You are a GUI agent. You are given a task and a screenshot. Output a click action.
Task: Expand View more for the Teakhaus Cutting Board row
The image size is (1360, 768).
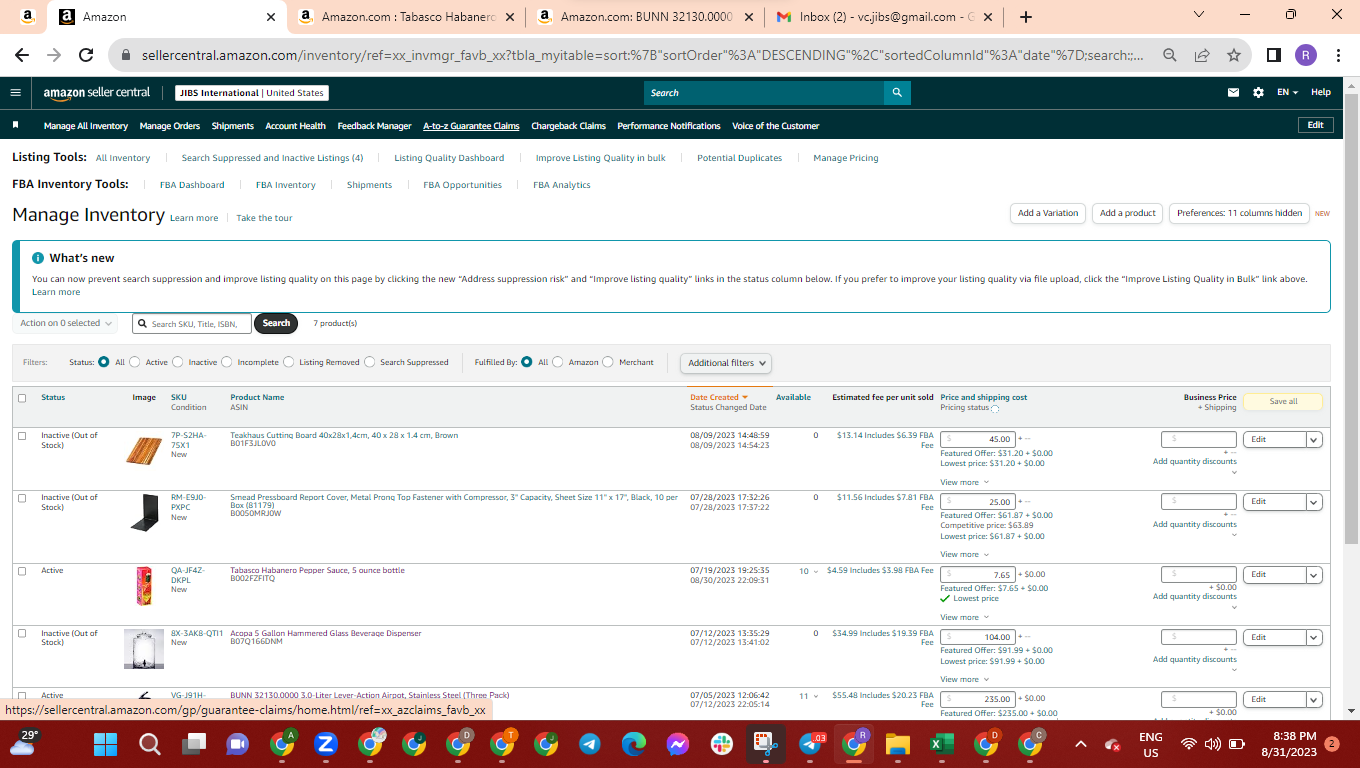[x=964, y=482]
